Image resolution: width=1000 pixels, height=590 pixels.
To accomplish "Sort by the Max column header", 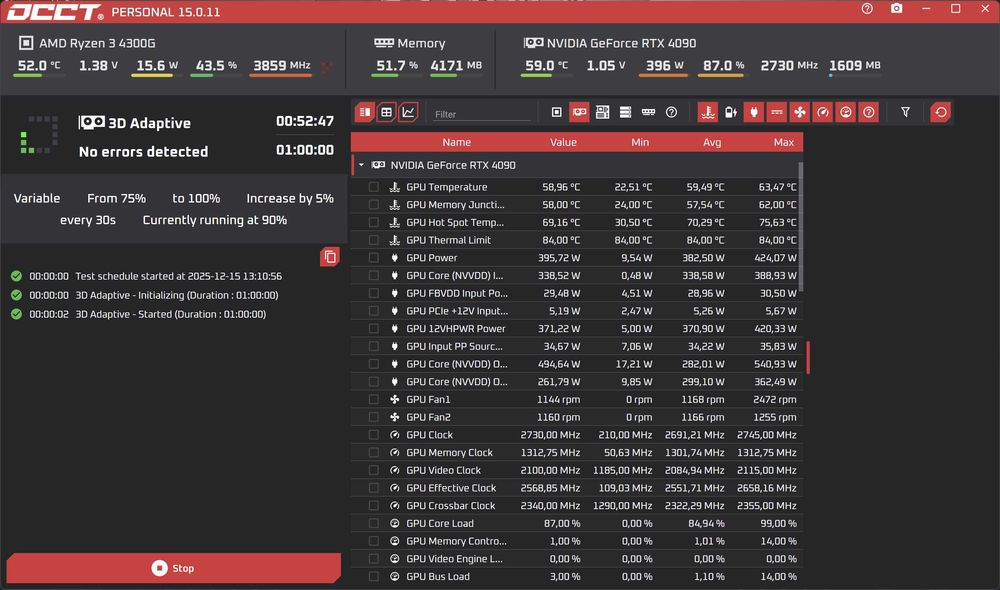I will click(x=783, y=142).
